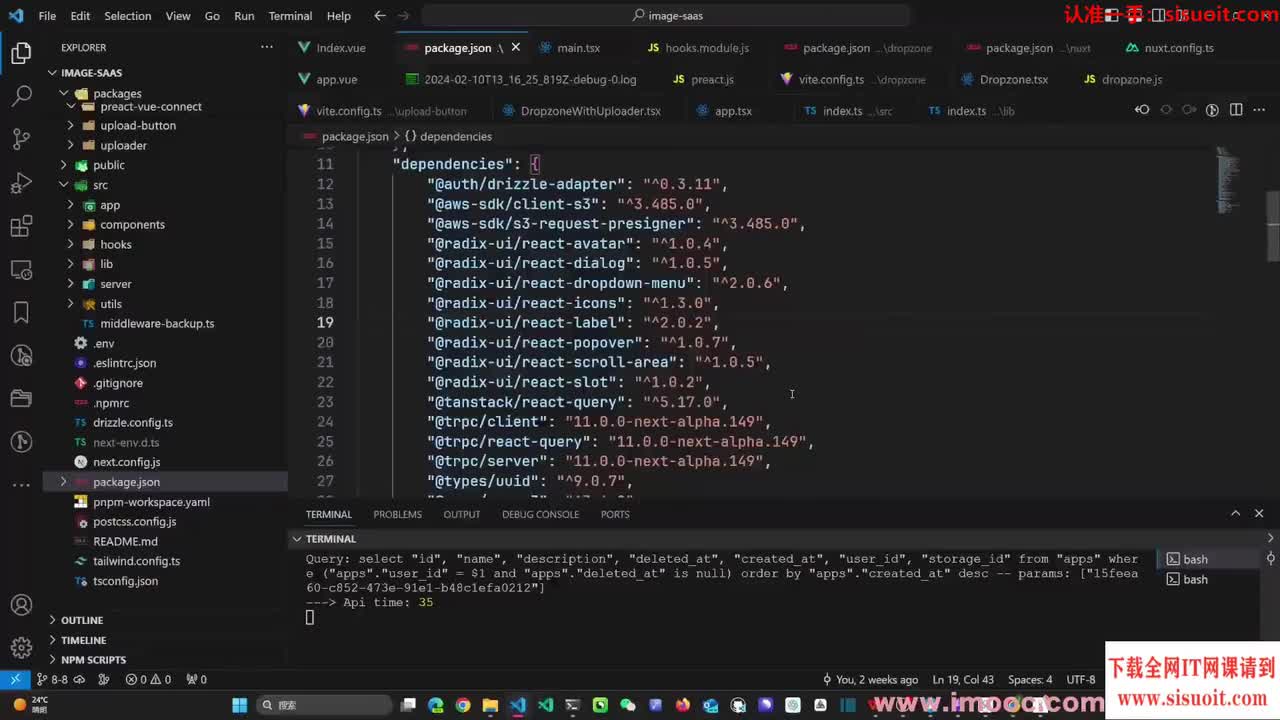The height and width of the screenshot is (720, 1280).
Task: Split the editor to the right
Action: [1236, 110]
